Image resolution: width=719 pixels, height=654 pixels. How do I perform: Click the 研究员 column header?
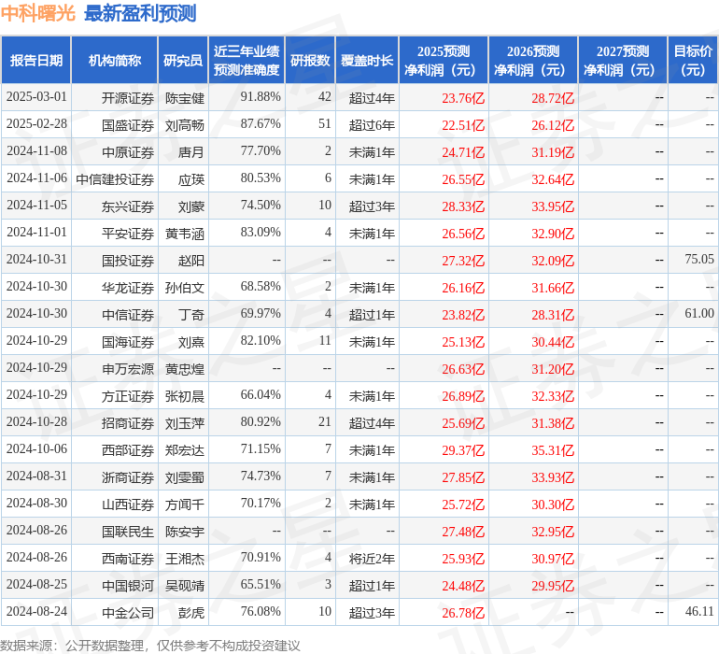click(x=183, y=61)
